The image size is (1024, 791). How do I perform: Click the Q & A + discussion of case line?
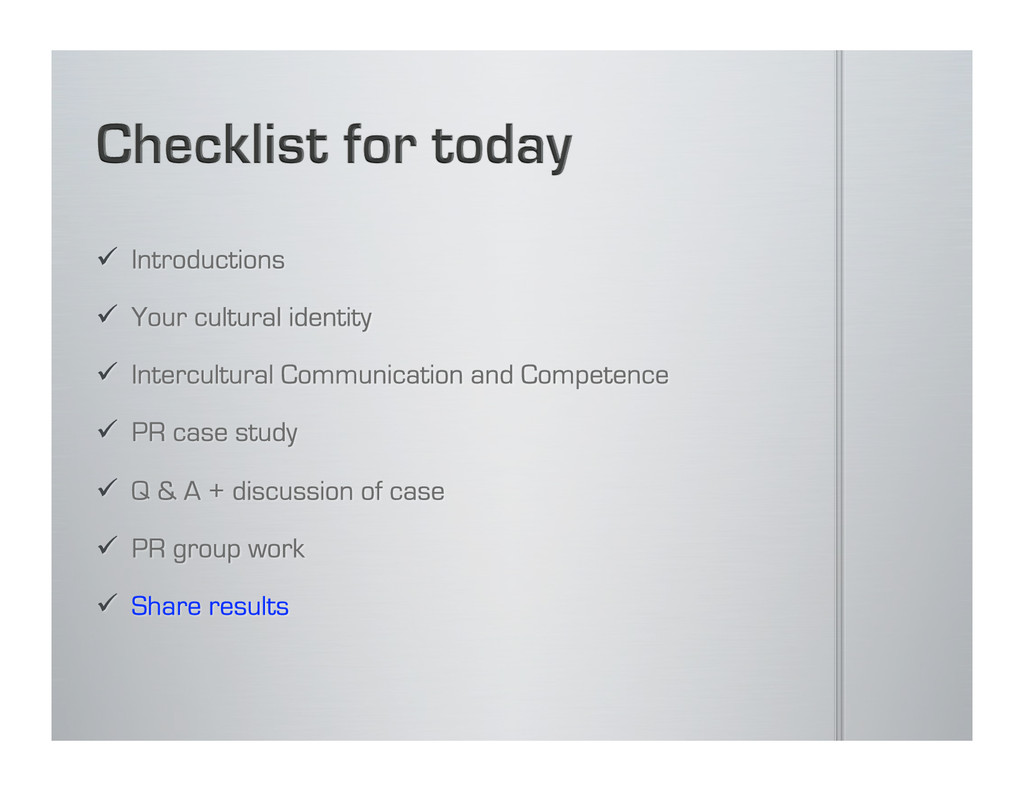pyautogui.click(x=287, y=491)
